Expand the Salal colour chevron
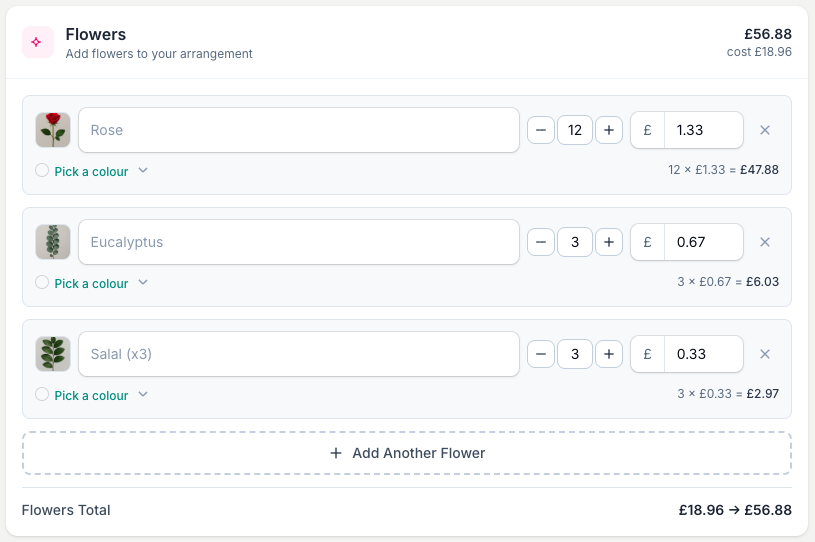This screenshot has width=815, height=542. [143, 394]
